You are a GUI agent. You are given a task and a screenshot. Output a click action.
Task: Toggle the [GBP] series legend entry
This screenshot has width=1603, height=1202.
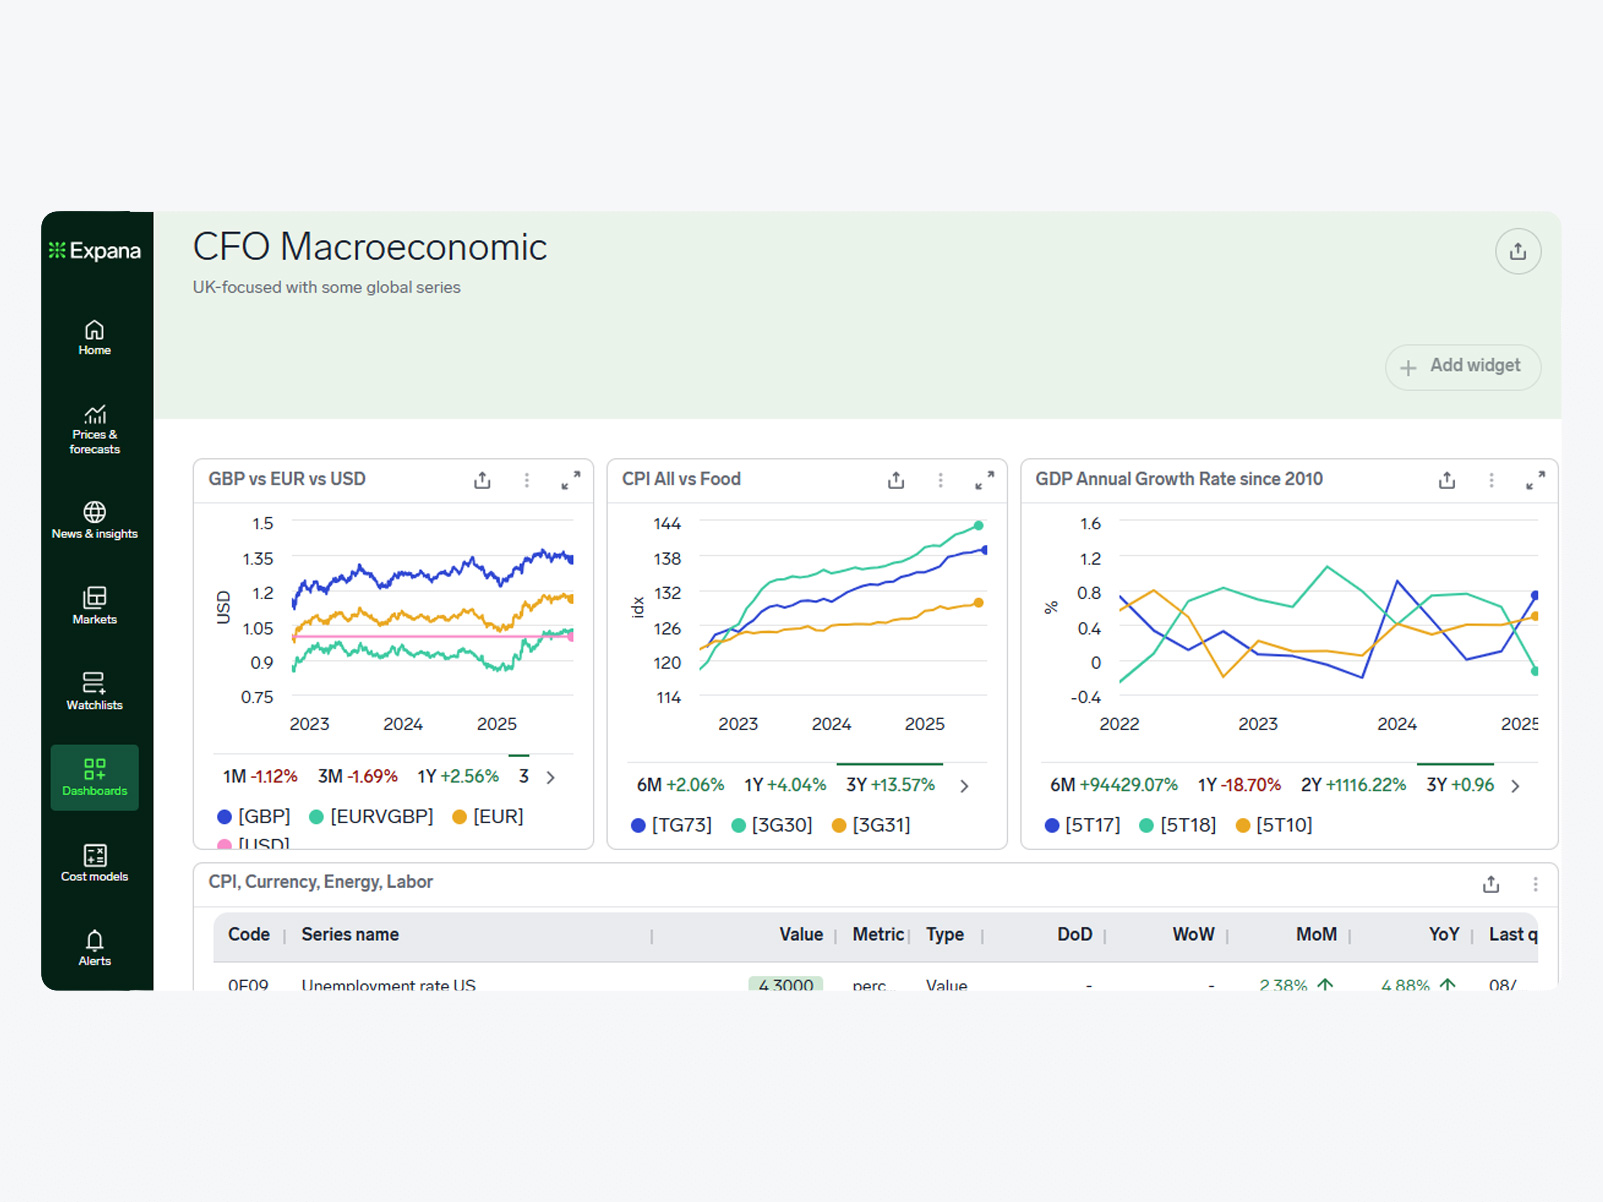tap(254, 816)
